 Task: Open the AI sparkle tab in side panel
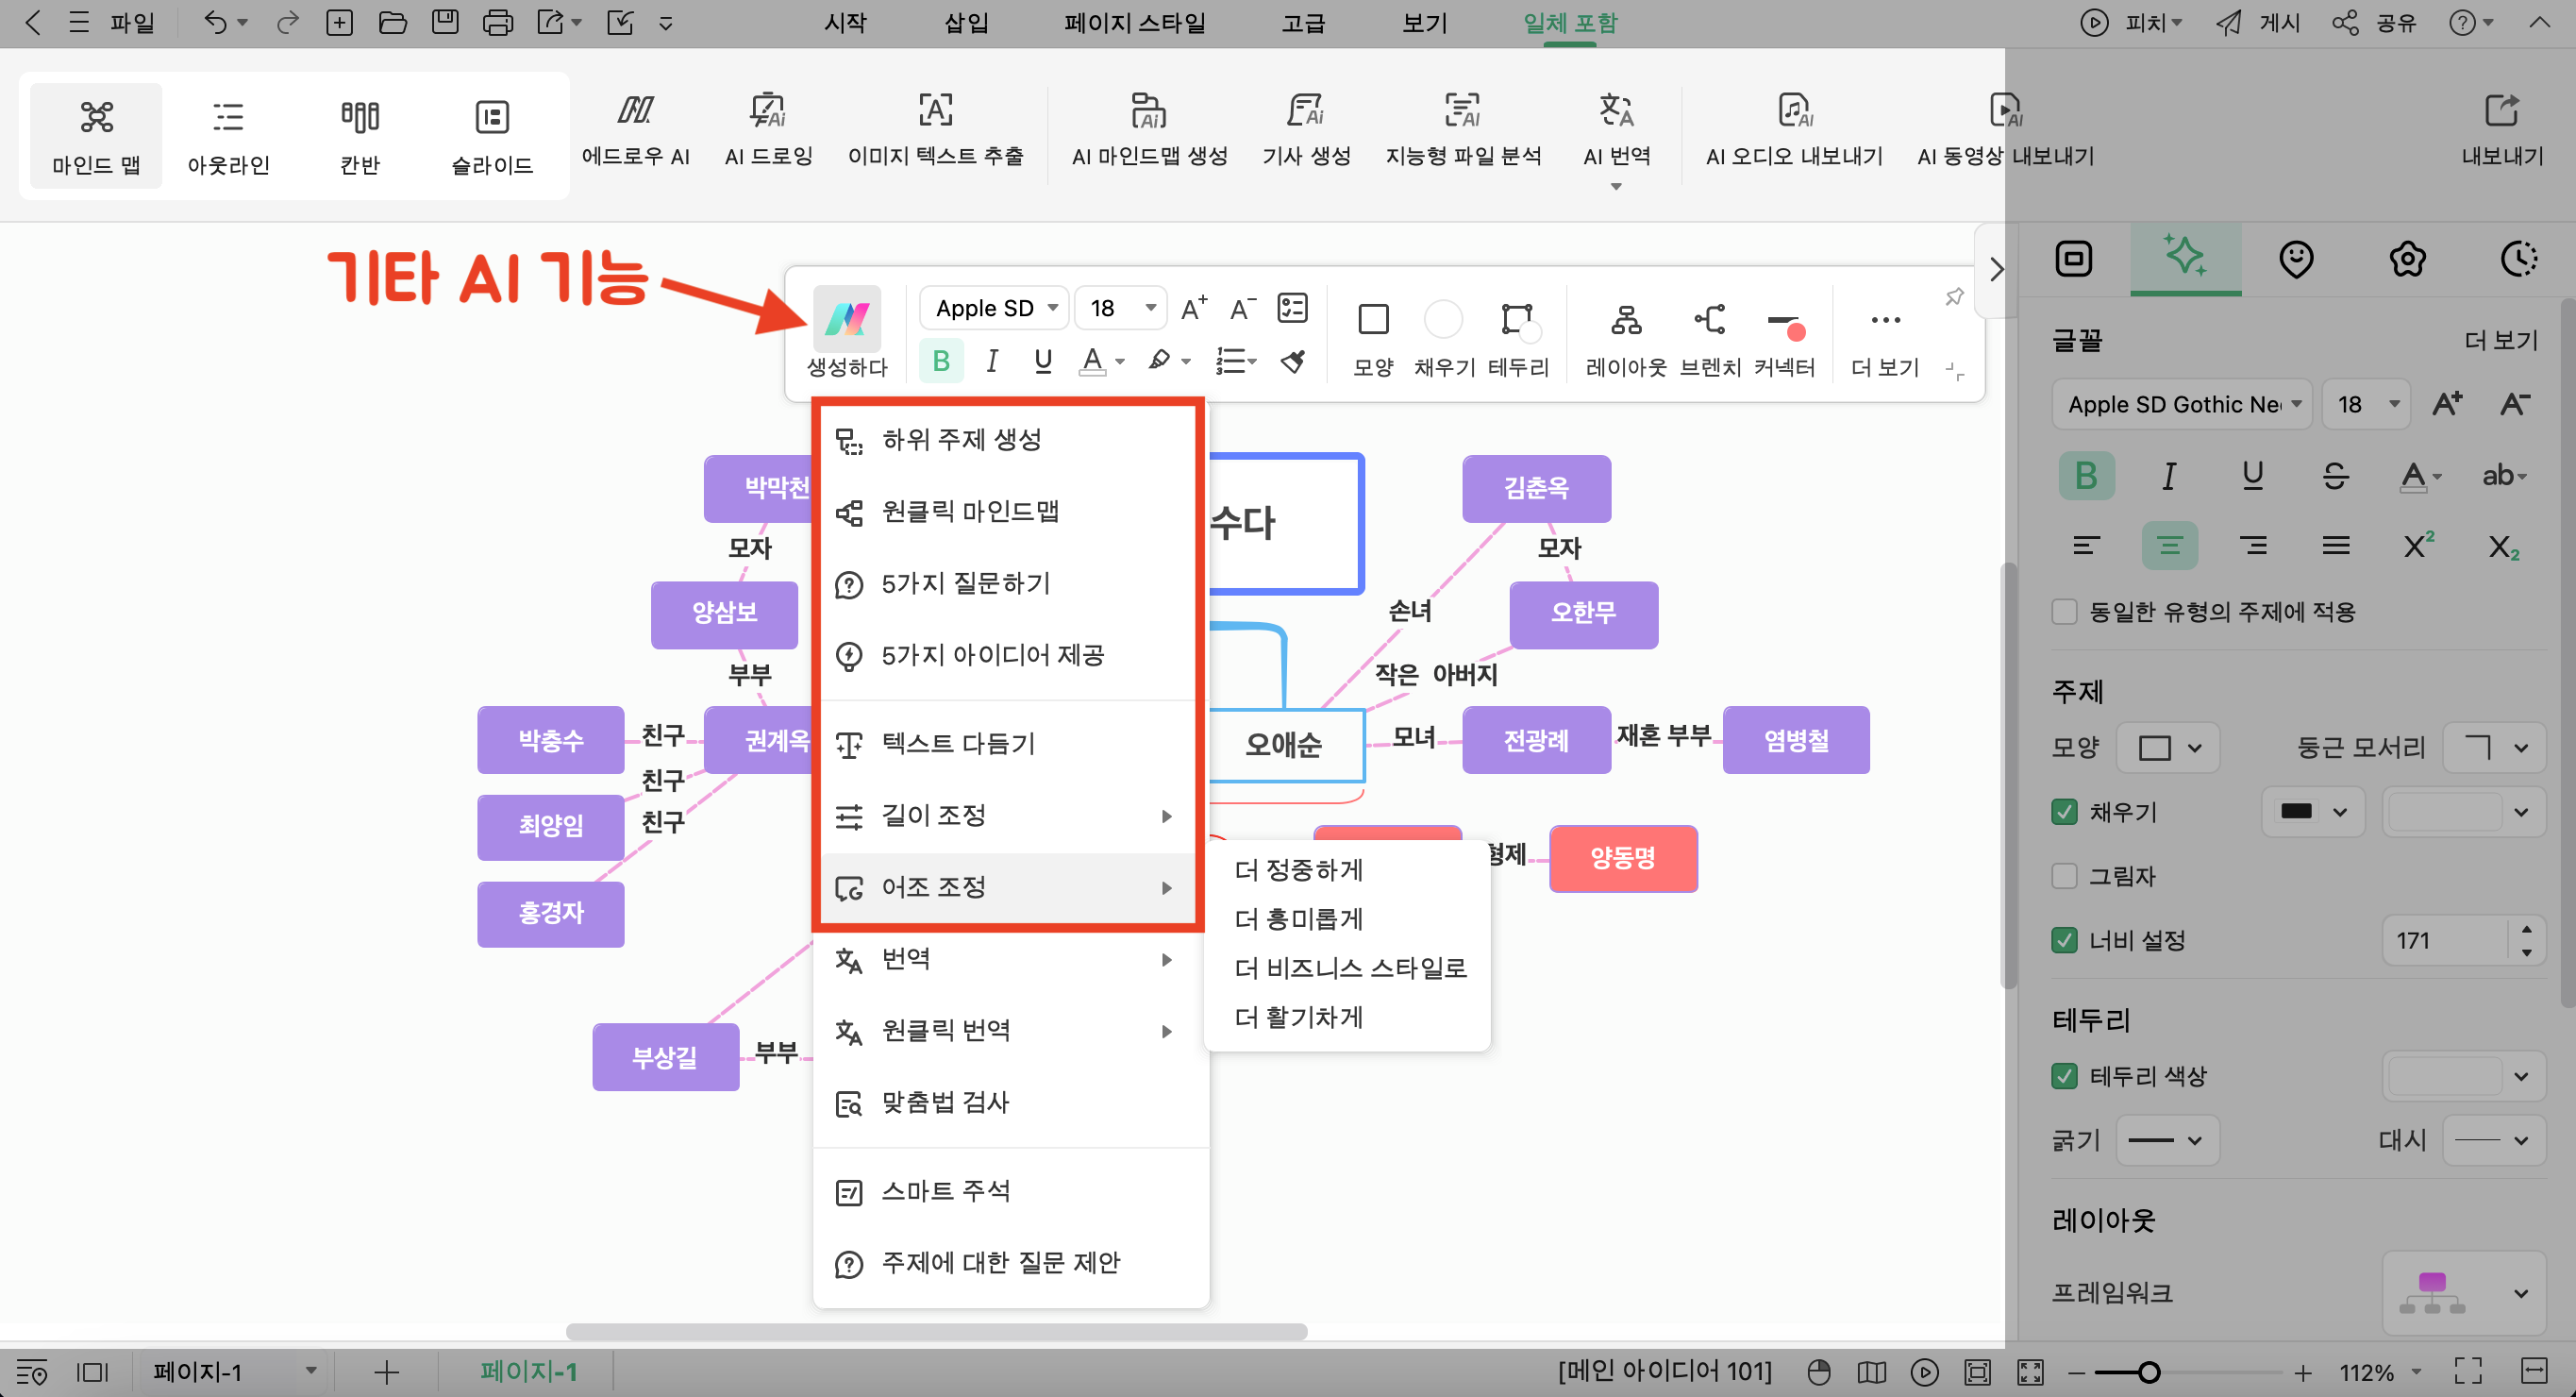click(2185, 258)
